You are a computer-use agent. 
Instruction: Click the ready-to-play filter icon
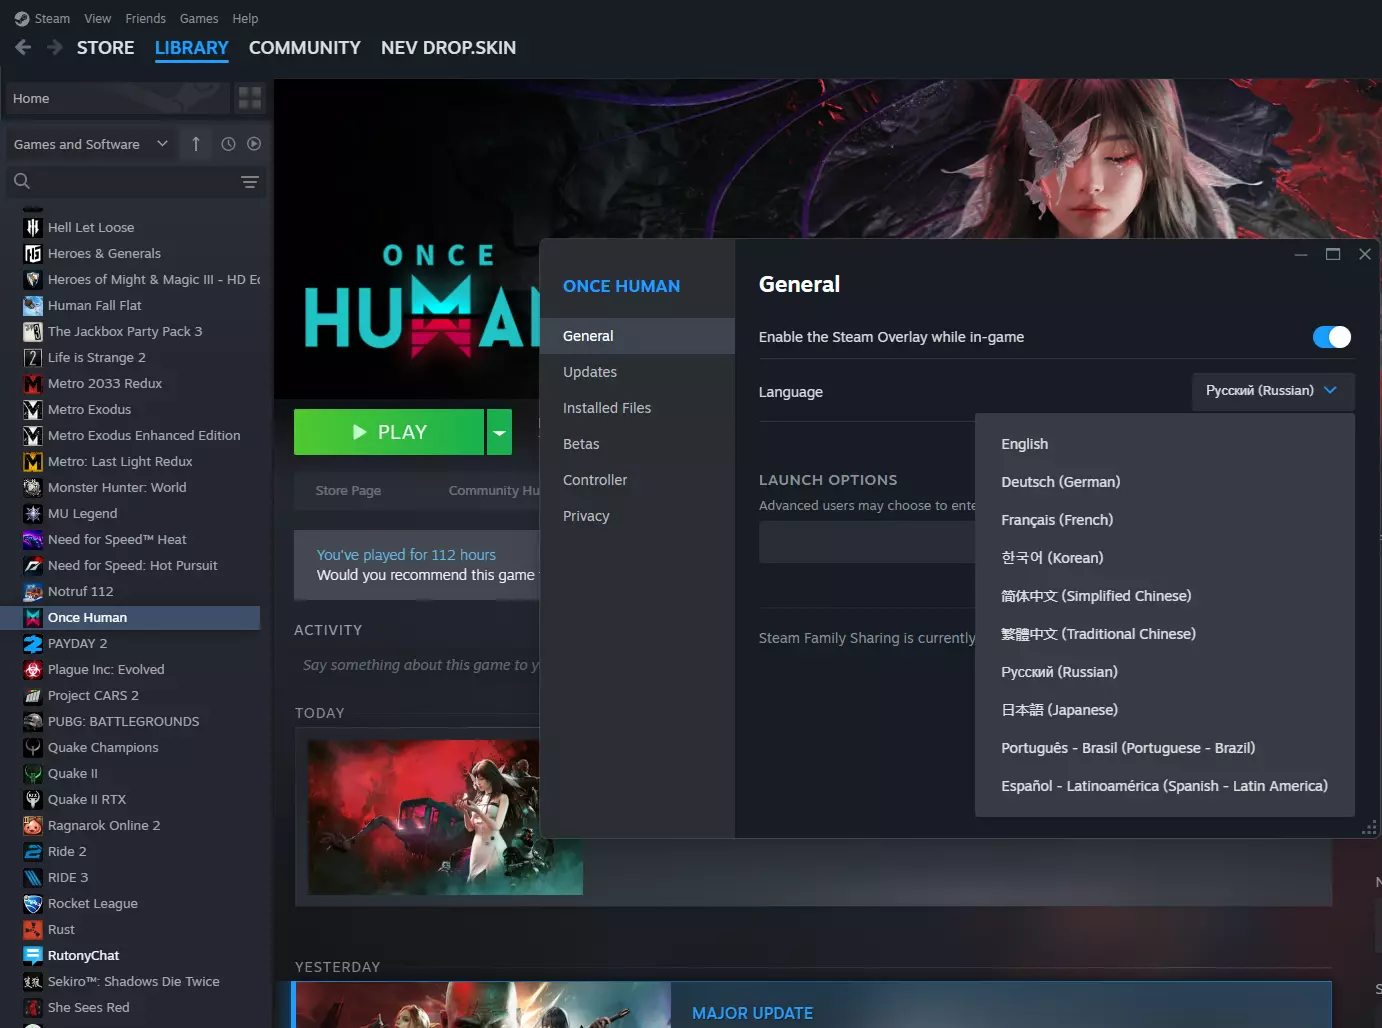click(x=254, y=144)
